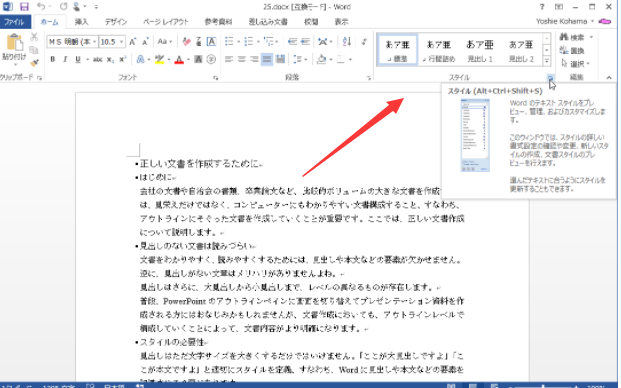
Task: Expand the bullet list options arrow
Action: 238,42
